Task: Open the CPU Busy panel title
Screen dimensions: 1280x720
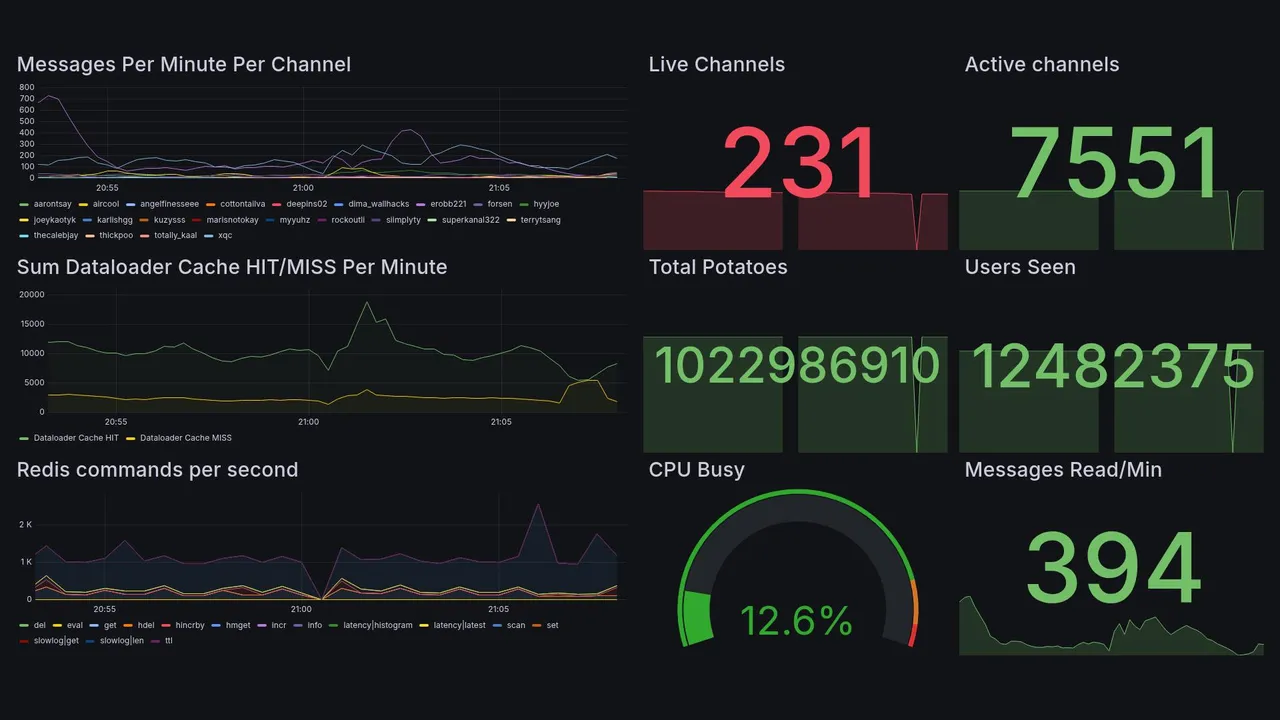Action: (696, 470)
